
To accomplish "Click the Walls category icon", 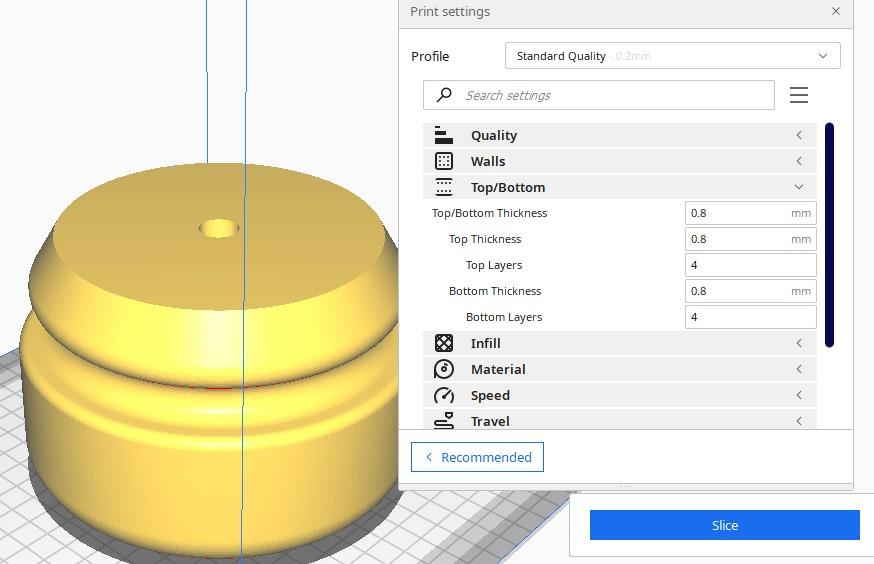I will pyautogui.click(x=444, y=162).
